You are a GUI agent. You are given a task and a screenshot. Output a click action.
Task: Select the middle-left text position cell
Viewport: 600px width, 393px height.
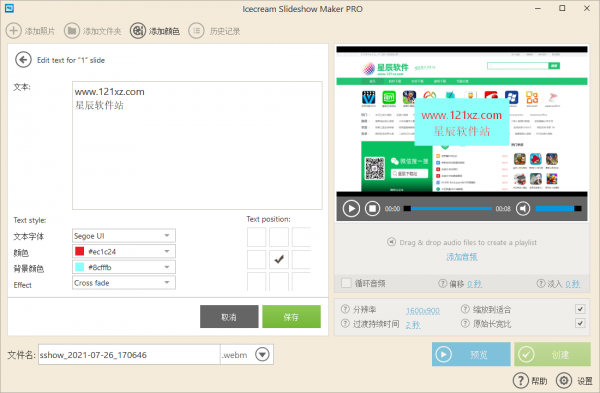[256, 259]
